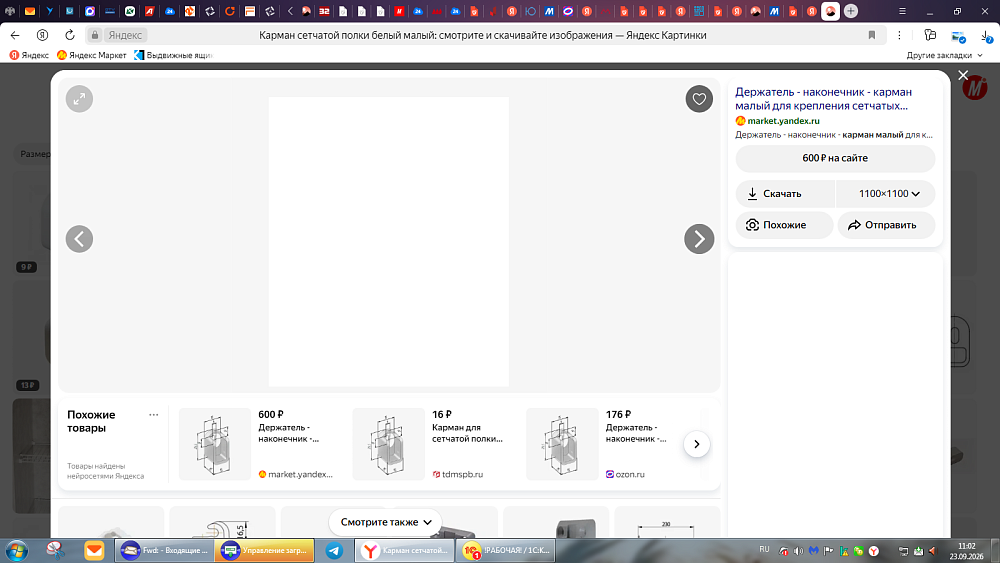Image resolution: width=1000 pixels, height=563 pixels.
Task: Switch to the tab with '32' favicon
Action: (324, 11)
